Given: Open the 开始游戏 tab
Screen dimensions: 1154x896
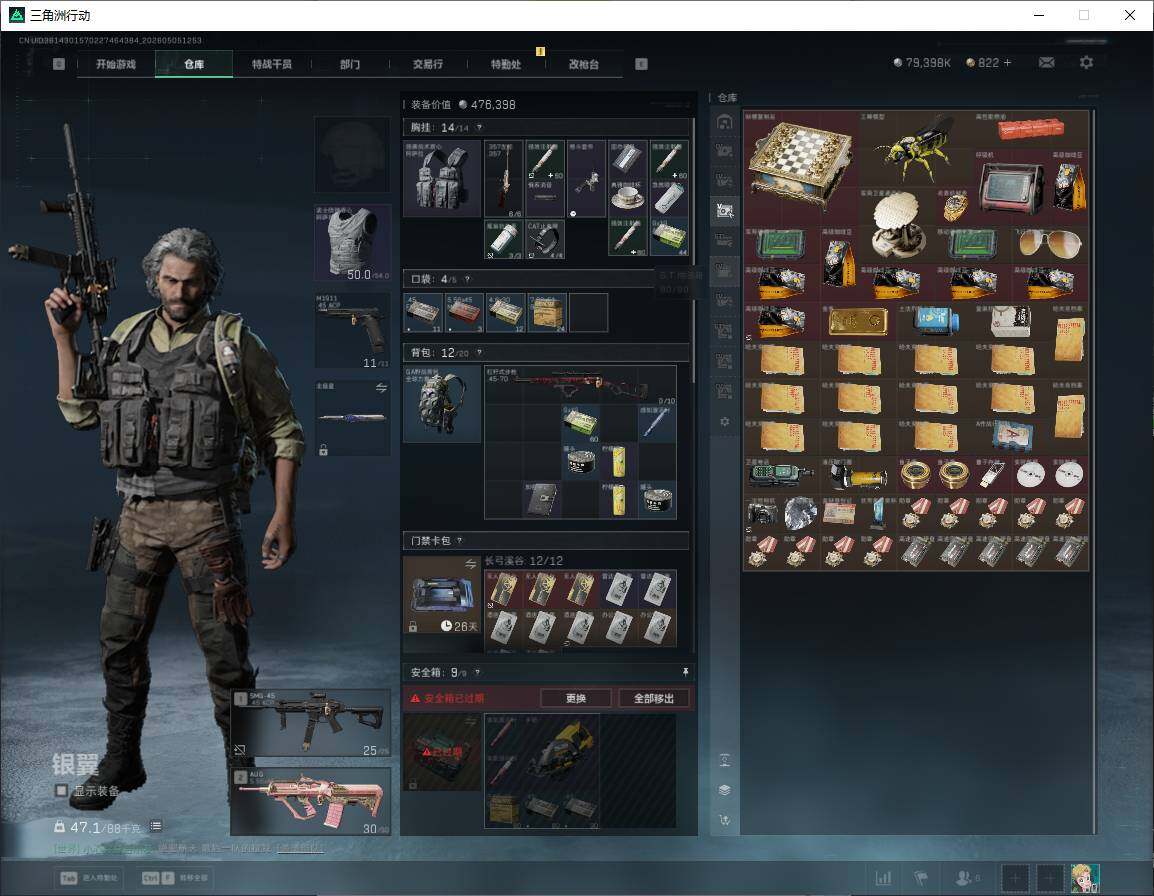Looking at the screenshot, I should [116, 64].
